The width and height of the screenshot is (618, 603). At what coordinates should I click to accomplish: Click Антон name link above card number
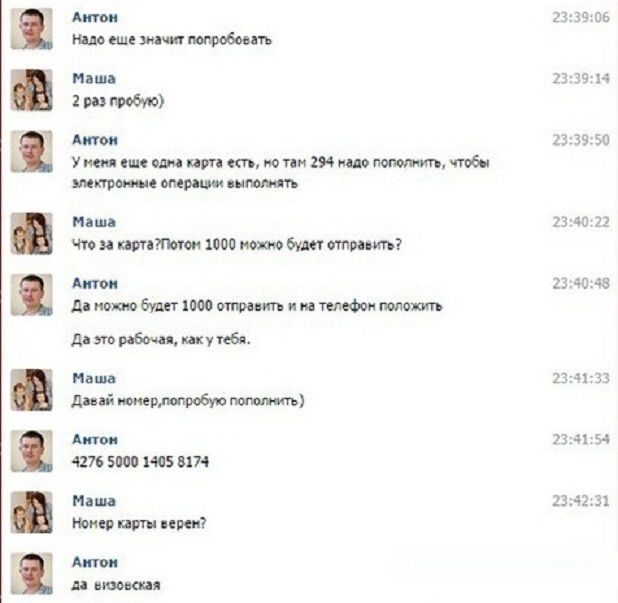click(x=95, y=439)
